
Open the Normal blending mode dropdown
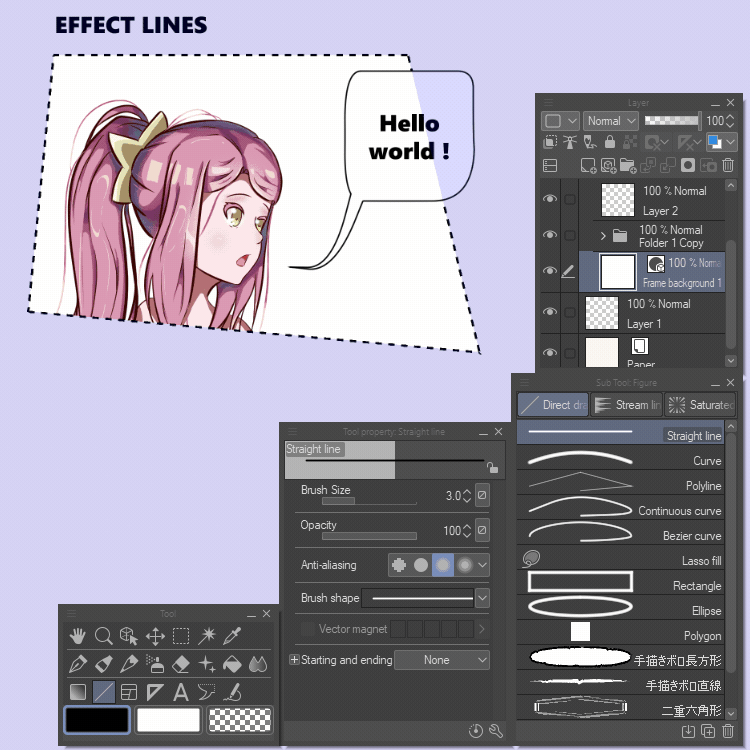click(x=611, y=121)
